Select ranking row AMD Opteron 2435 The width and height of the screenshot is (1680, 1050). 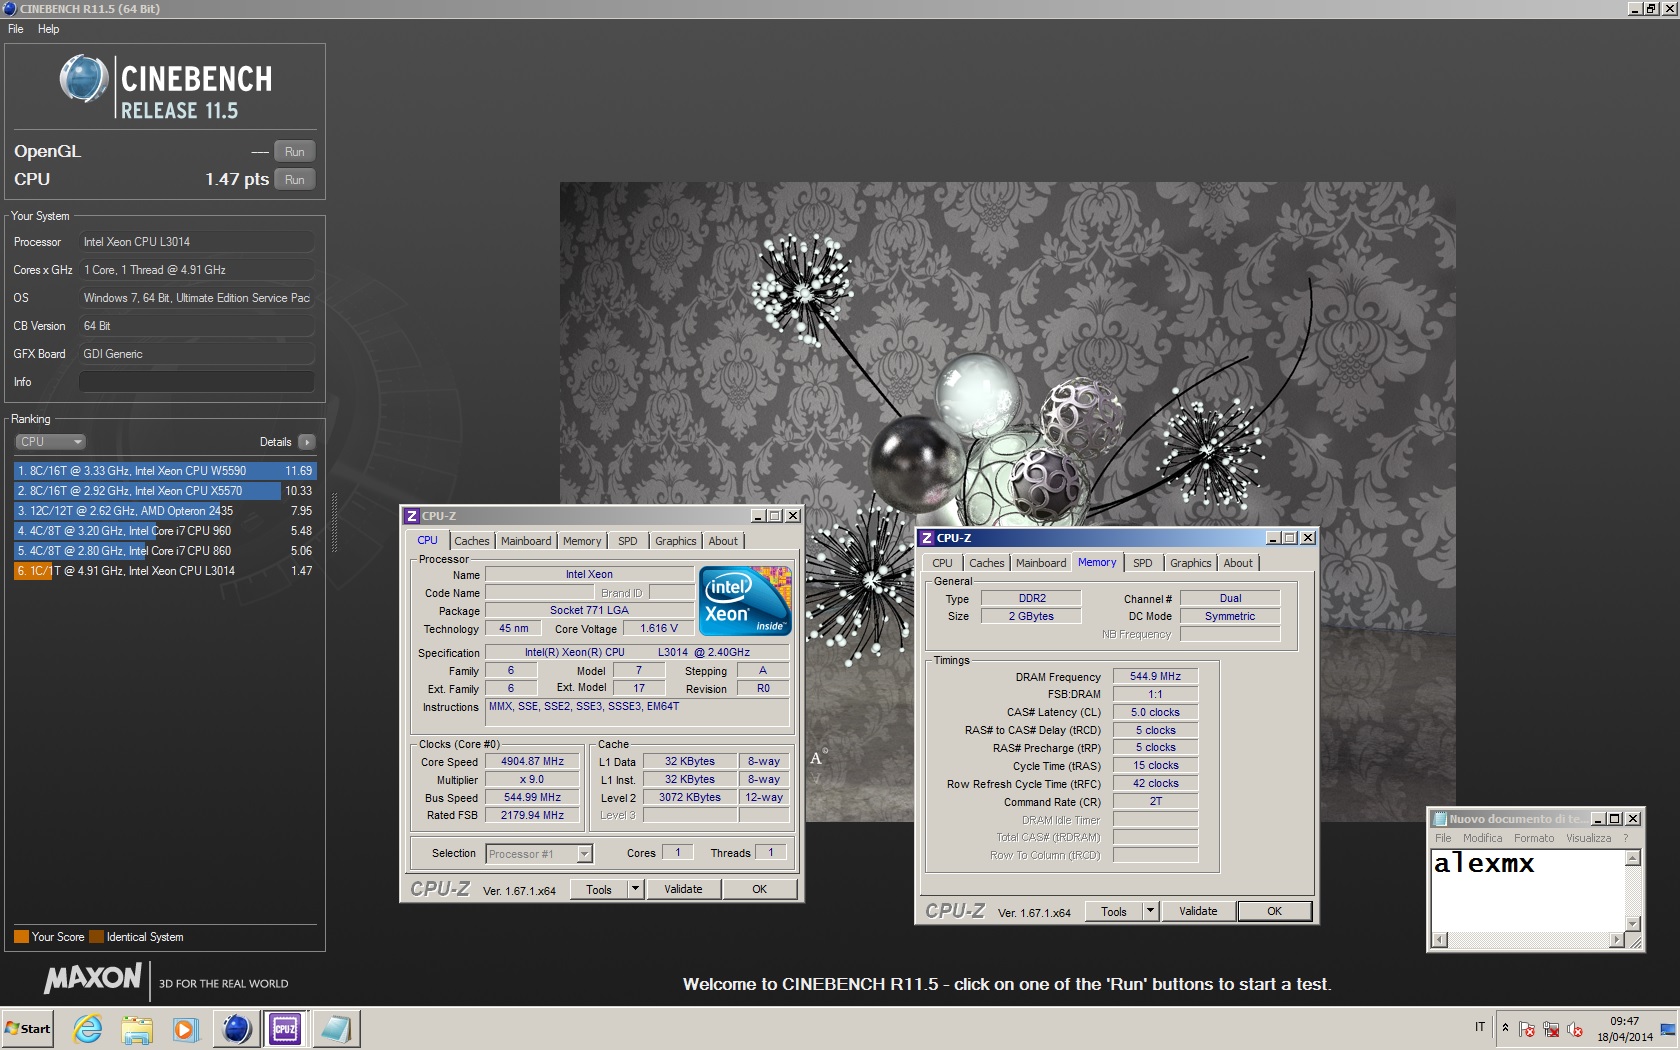165,511
